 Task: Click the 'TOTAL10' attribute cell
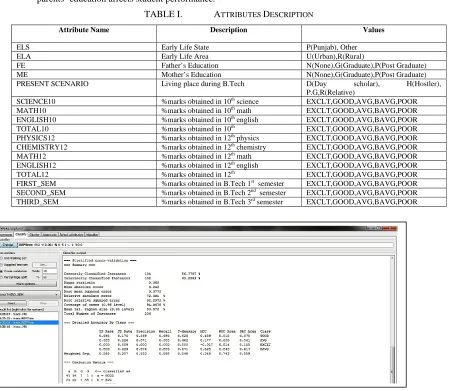[84, 129]
